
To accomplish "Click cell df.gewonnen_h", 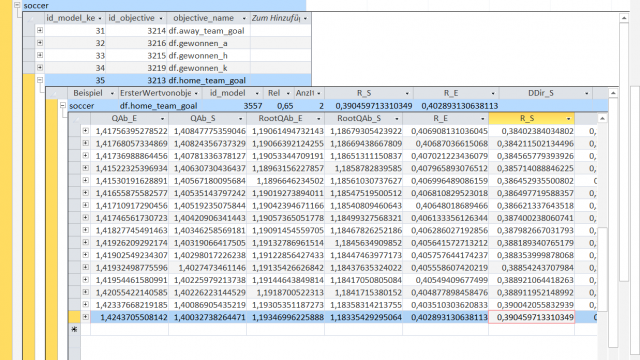I will 208,56.
